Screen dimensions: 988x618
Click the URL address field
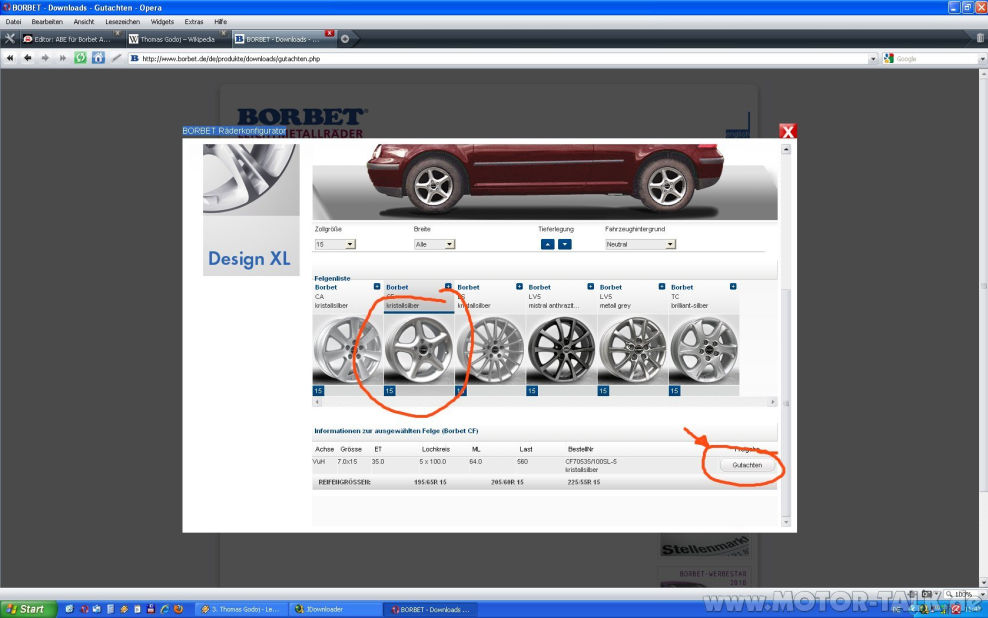tap(498, 59)
